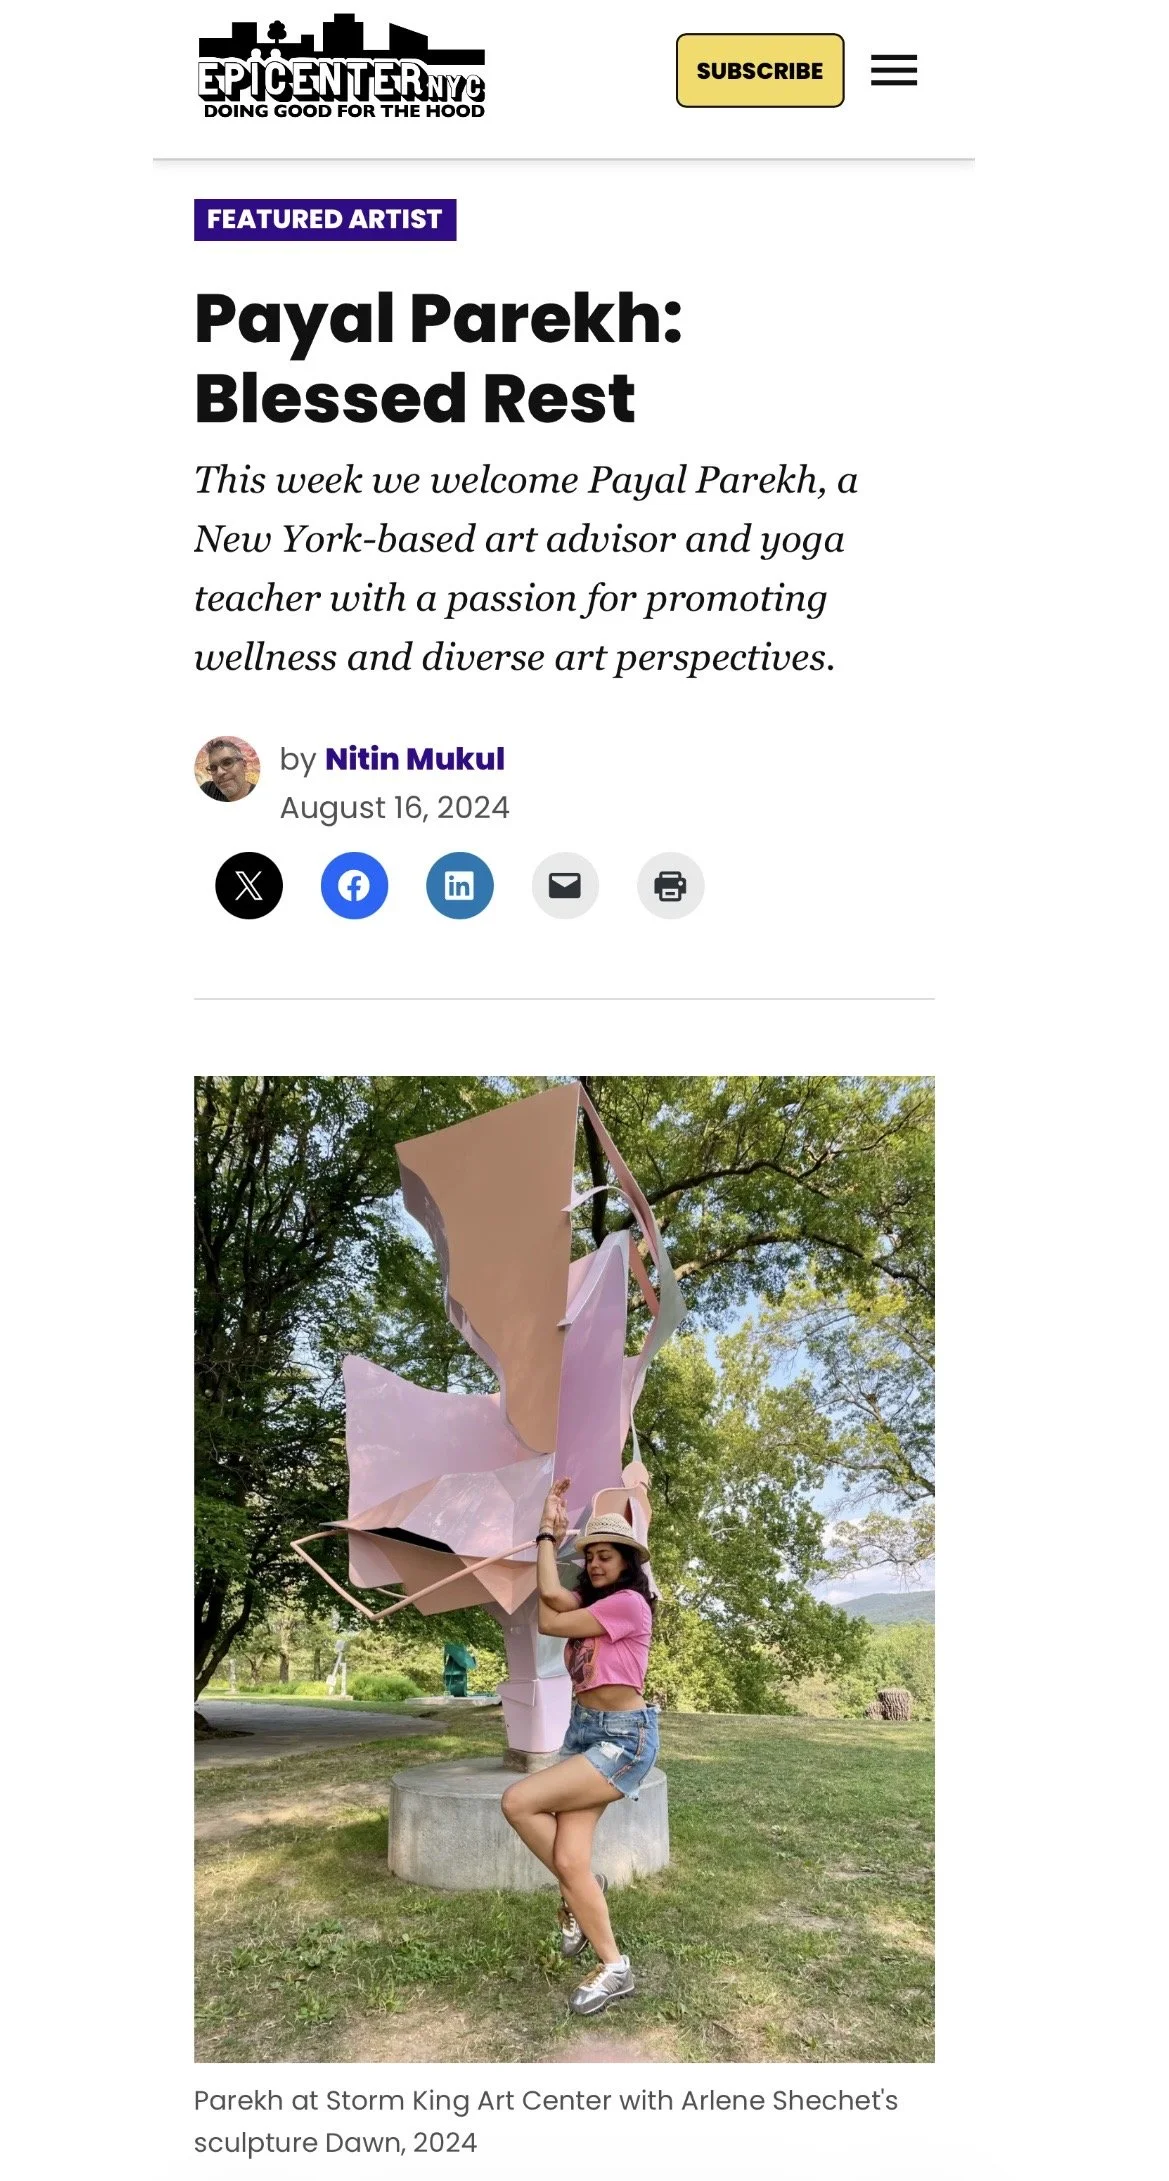Email this article via envelope icon
Screen dimensions: 1169x2181
(x=565, y=885)
